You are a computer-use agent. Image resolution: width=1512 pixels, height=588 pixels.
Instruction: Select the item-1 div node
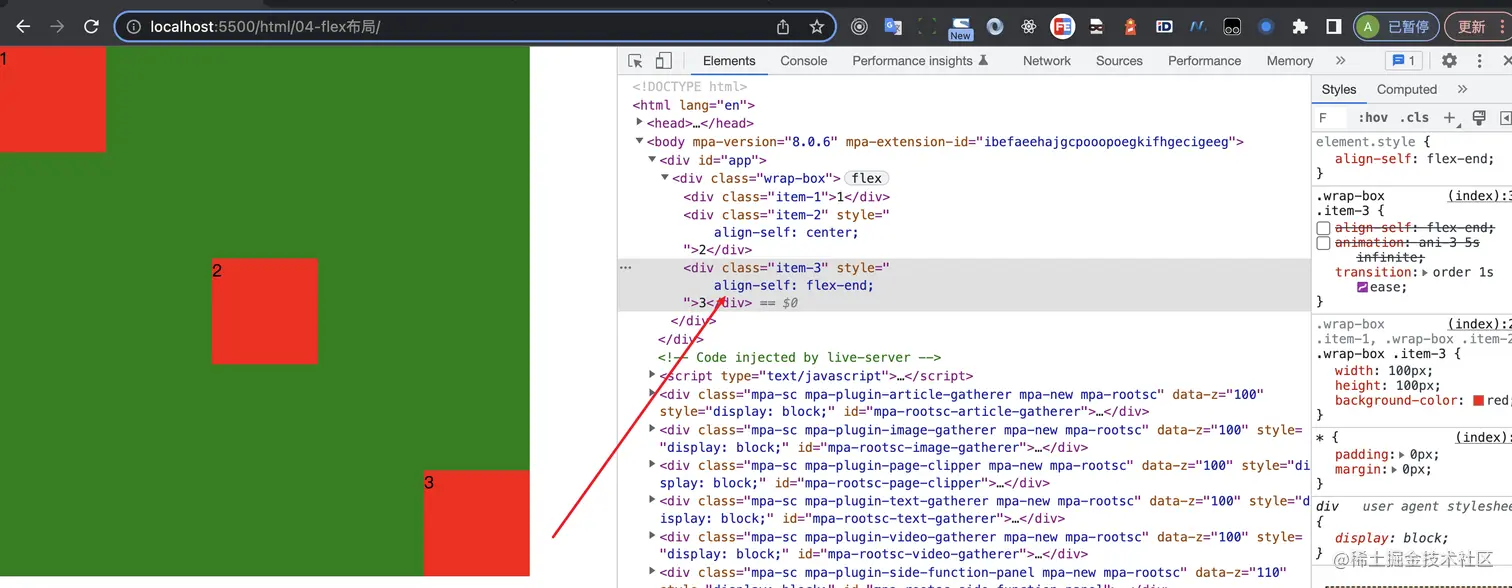pyautogui.click(x=787, y=197)
